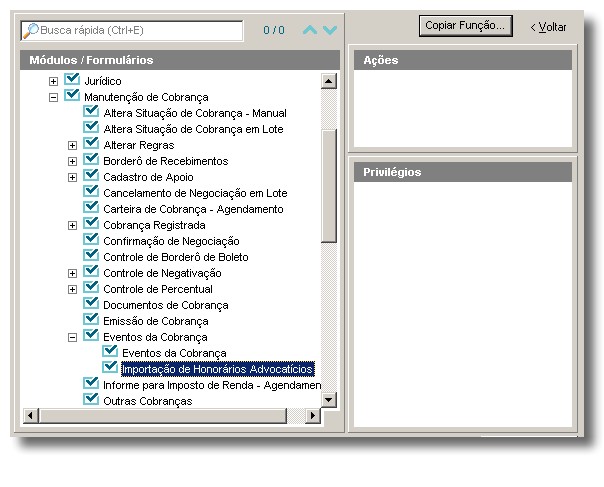Viewport: 604px width, 487px height.
Task: Expand the Alterar Regras node
Action: coord(72,145)
